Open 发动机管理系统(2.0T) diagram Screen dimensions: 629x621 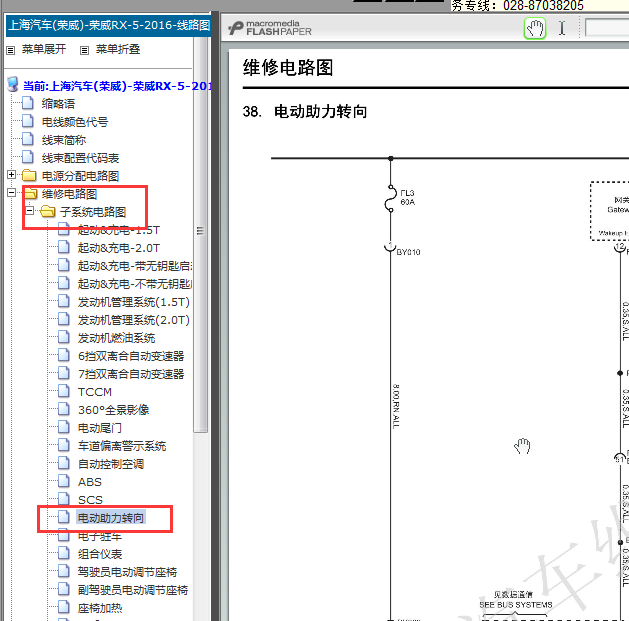point(134,320)
